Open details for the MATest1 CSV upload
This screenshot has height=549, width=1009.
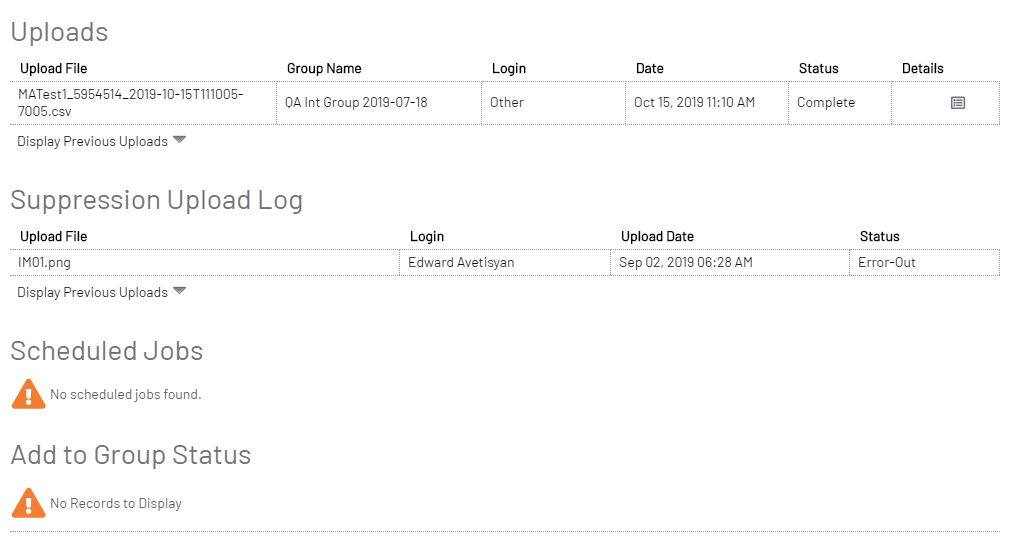pyautogui.click(x=957, y=103)
